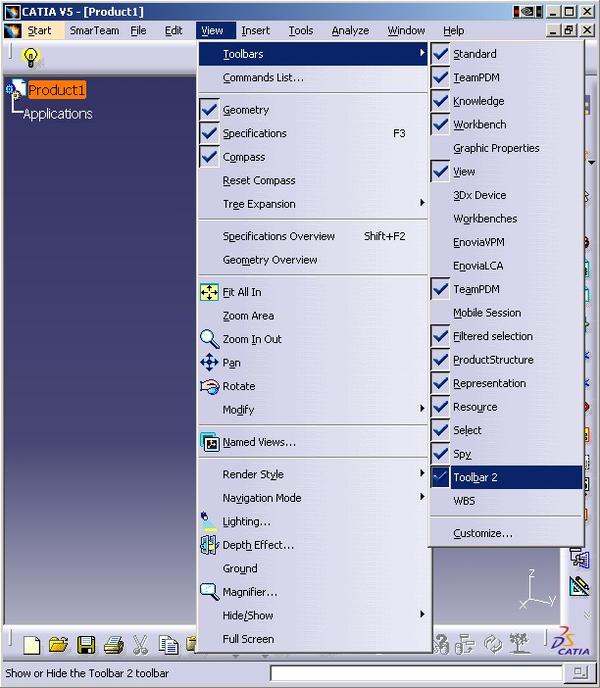Open Named Views dialog entry
The height and width of the screenshot is (688, 600).
click(x=313, y=442)
